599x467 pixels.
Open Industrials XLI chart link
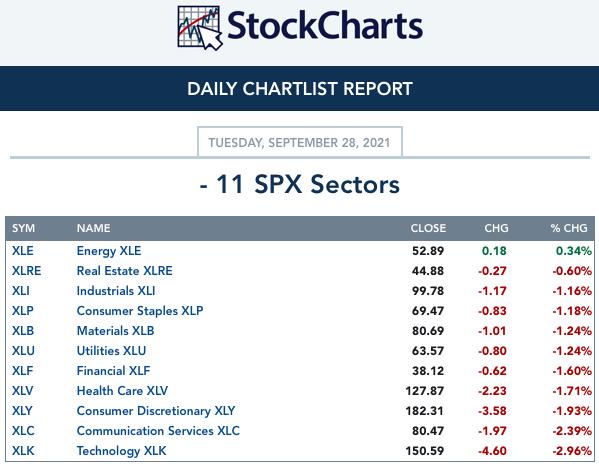click(116, 291)
